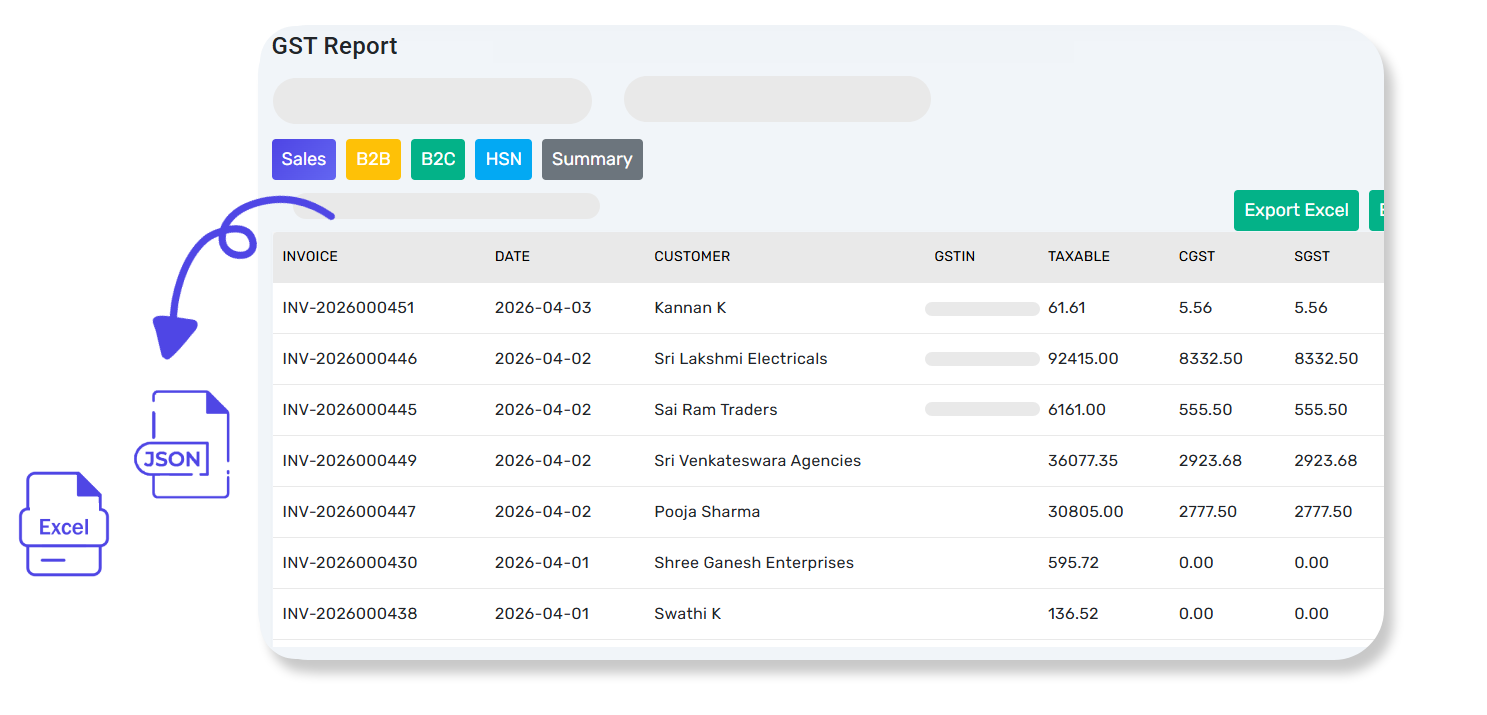Click the JSON file icon
Screen dimensions: 1487x715
[185, 445]
